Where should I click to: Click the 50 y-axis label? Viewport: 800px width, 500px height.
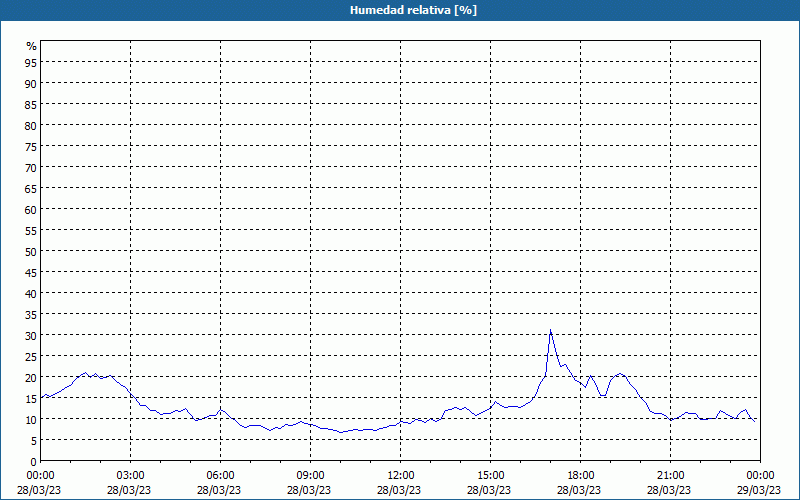[31, 252]
